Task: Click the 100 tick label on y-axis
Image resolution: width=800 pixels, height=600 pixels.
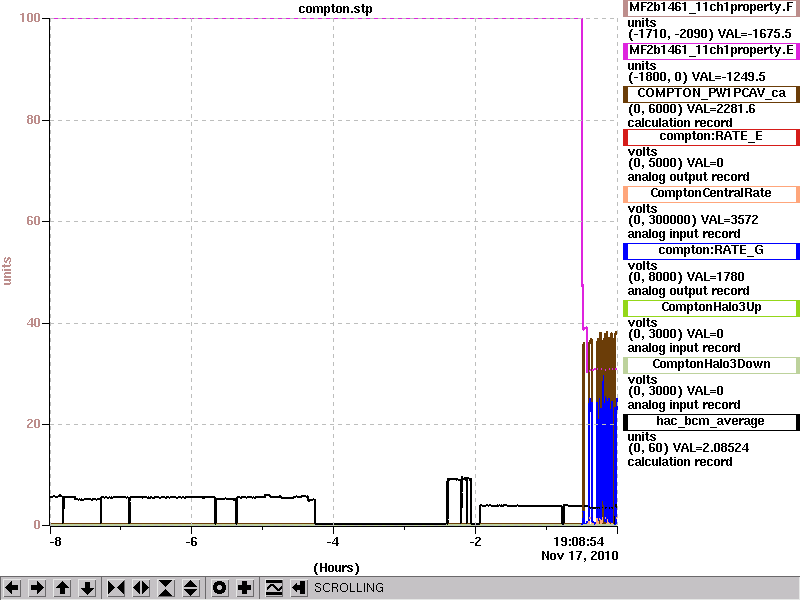Action: pyautogui.click(x=30, y=18)
